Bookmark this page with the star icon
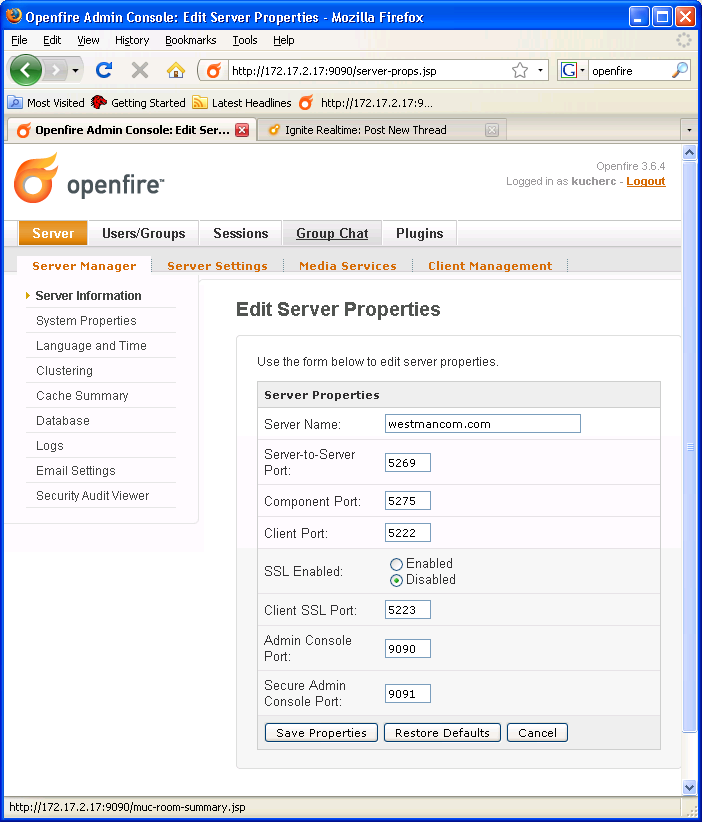This screenshot has height=822, width=702. pyautogui.click(x=520, y=70)
